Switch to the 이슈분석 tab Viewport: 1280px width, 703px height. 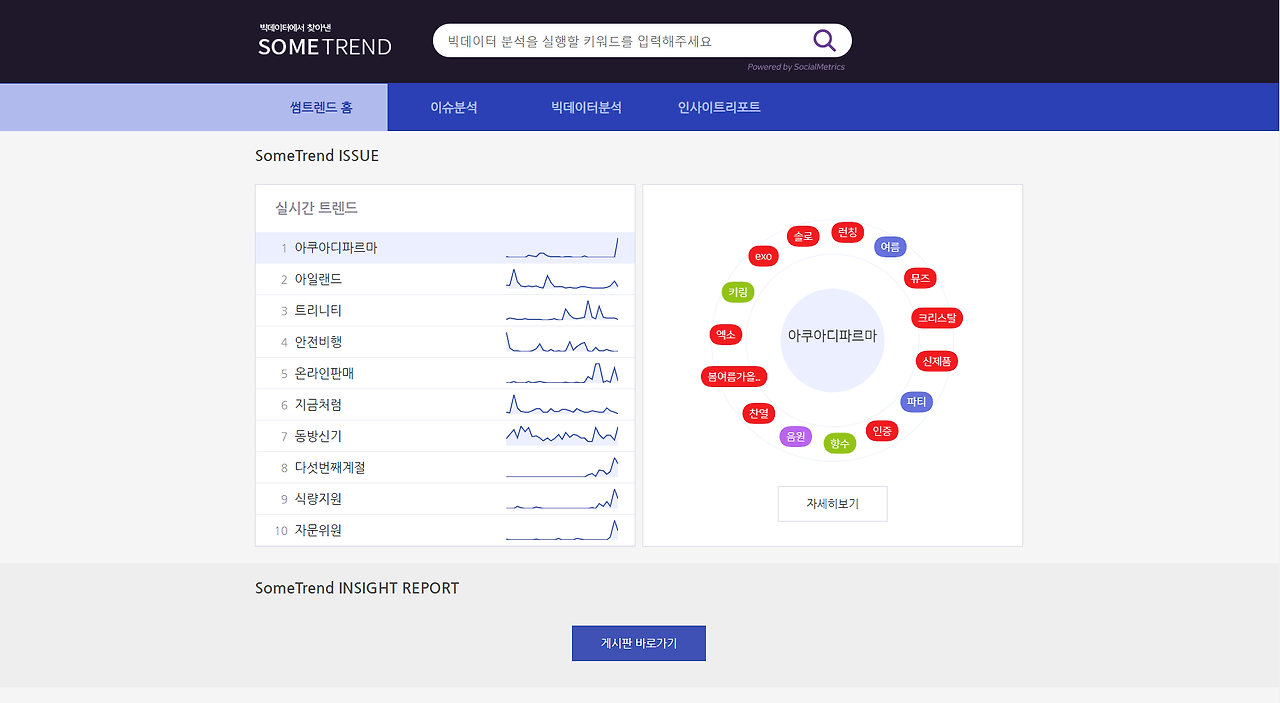tap(454, 107)
